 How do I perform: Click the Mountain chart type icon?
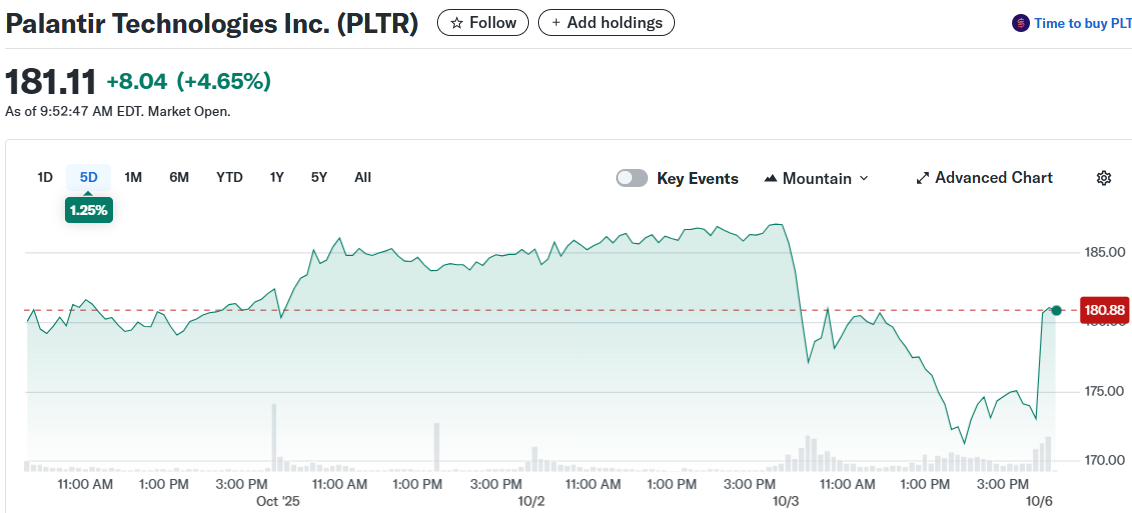[770, 178]
